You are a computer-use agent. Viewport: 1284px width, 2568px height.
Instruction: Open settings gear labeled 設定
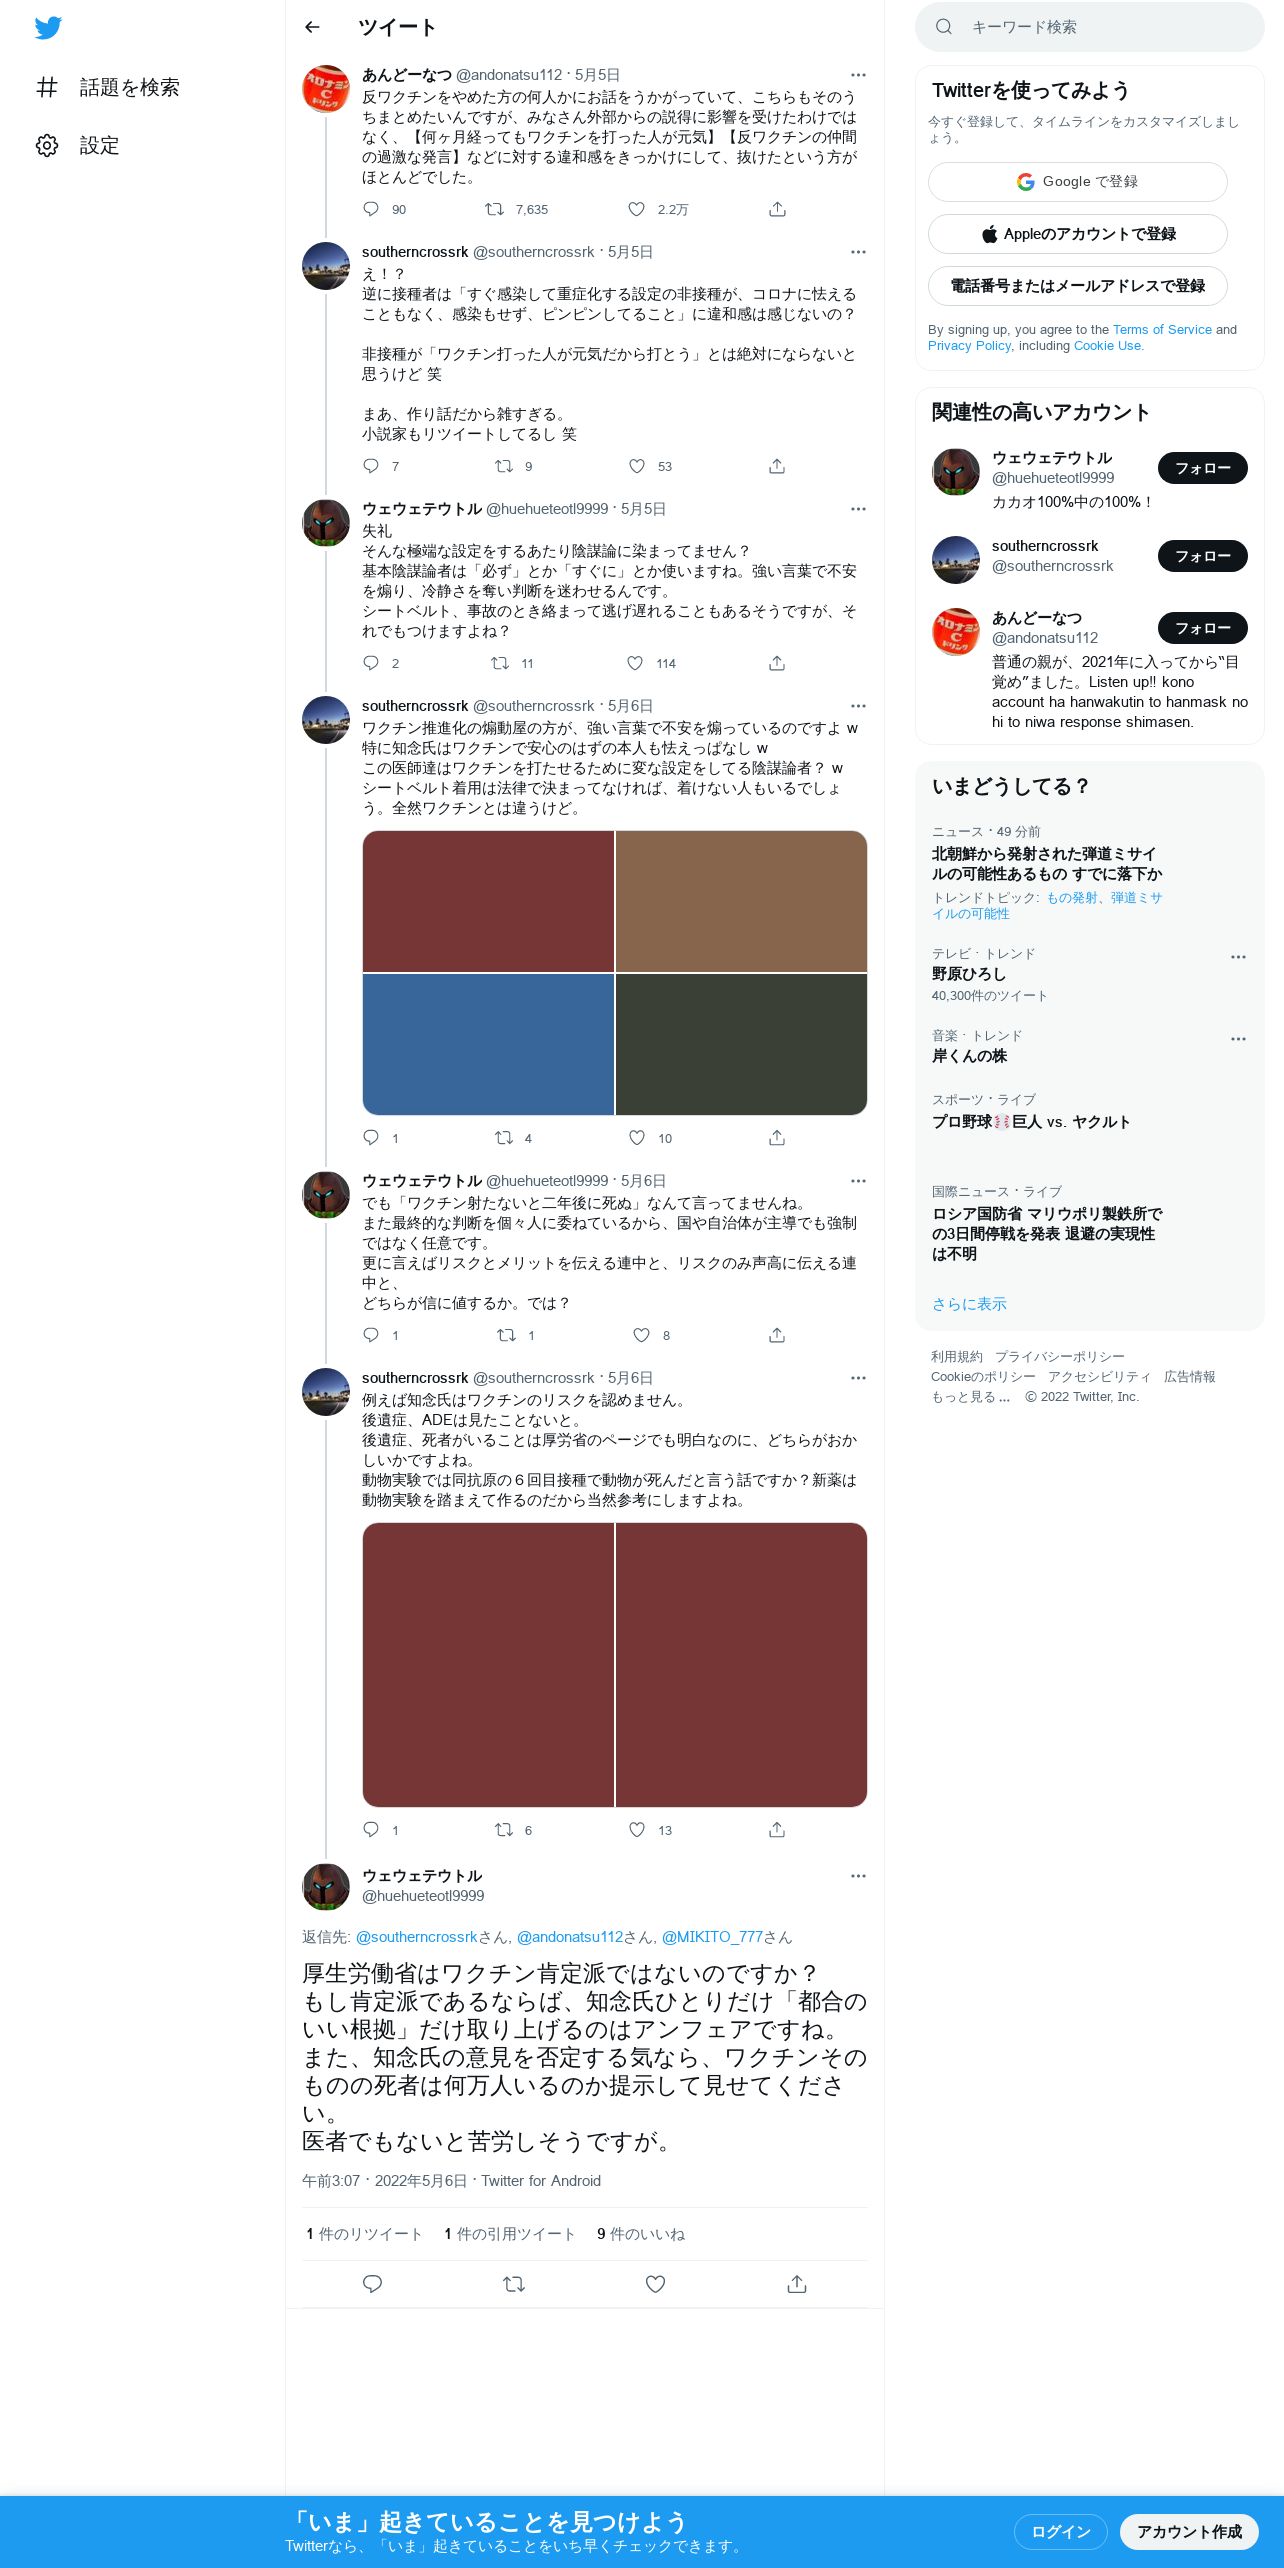[78, 146]
